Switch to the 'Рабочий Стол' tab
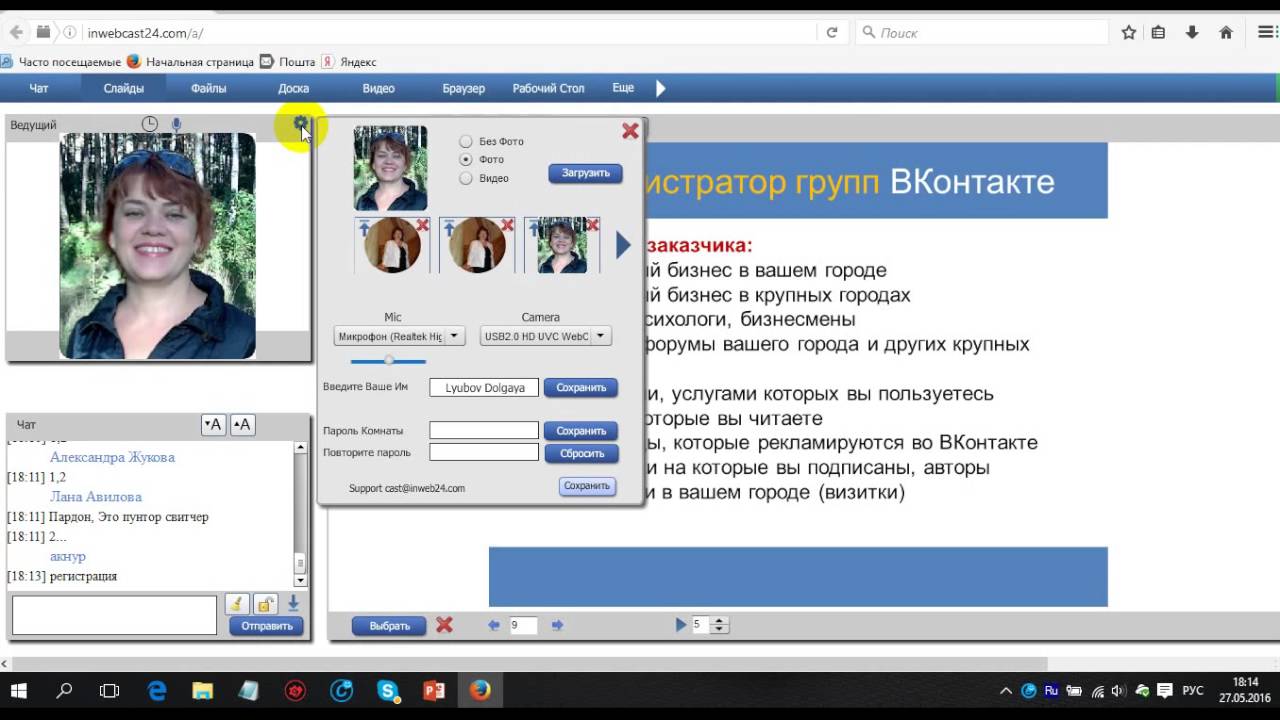Image resolution: width=1280 pixels, height=720 pixels. click(x=549, y=88)
